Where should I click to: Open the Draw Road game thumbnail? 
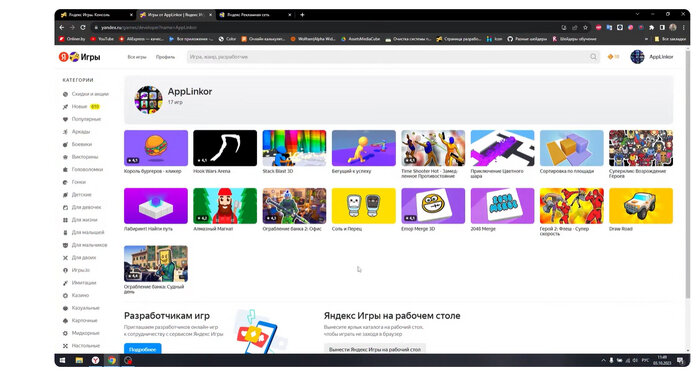click(641, 206)
